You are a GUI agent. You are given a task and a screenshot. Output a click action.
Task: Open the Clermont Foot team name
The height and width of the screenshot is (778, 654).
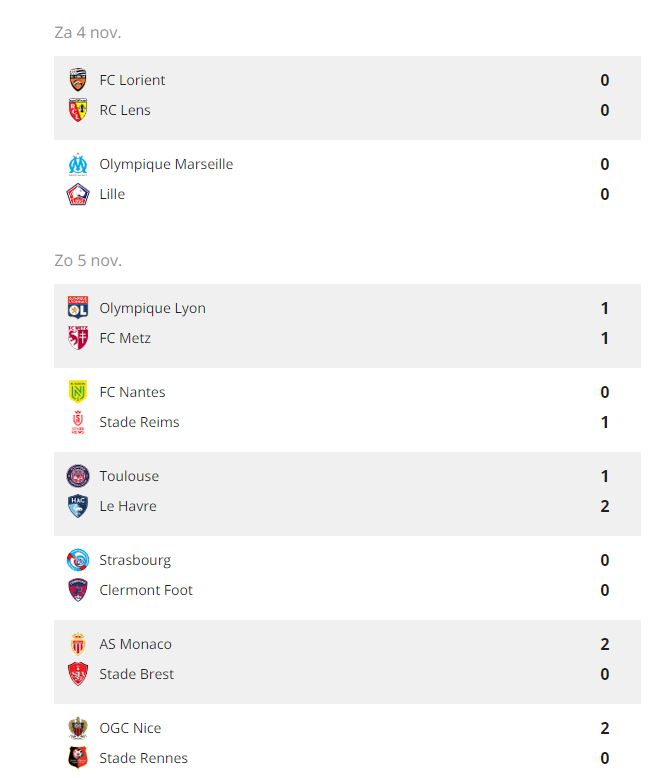[146, 590]
